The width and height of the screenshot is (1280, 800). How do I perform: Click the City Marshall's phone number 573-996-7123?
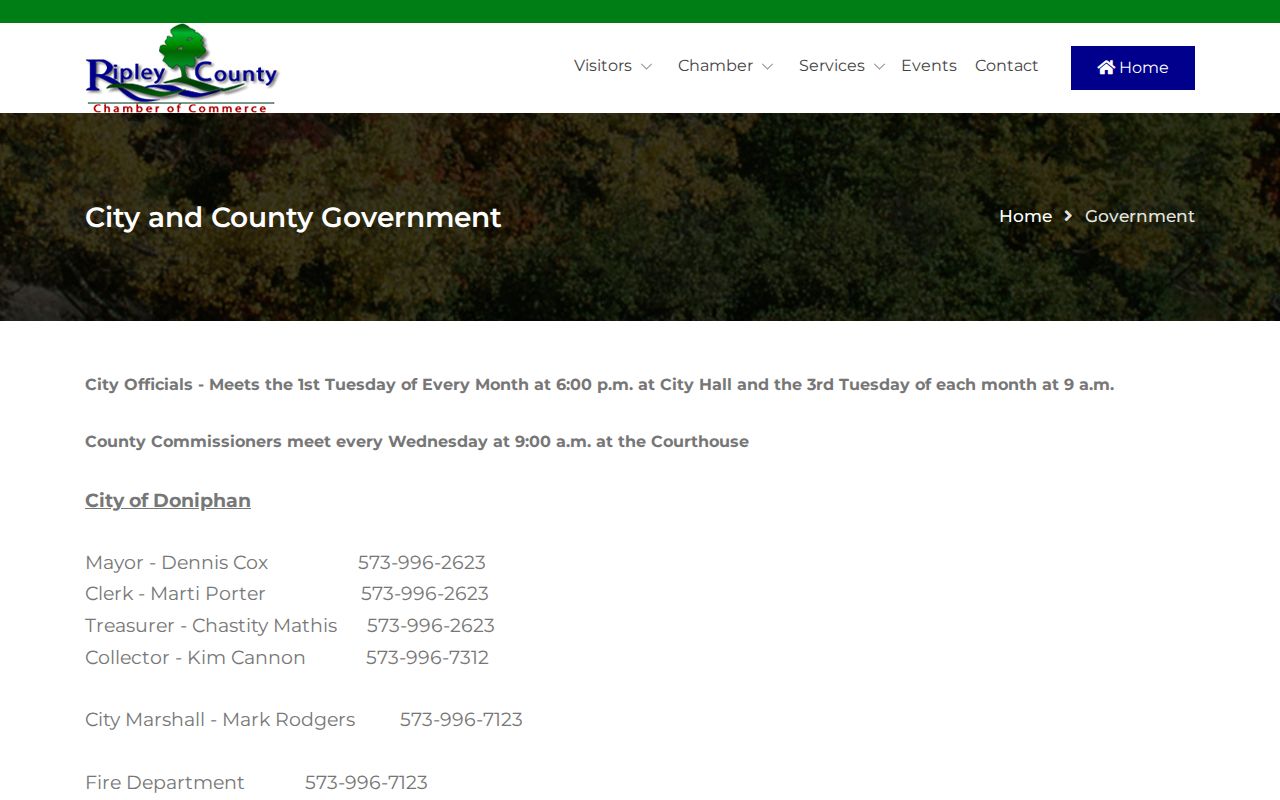(461, 719)
